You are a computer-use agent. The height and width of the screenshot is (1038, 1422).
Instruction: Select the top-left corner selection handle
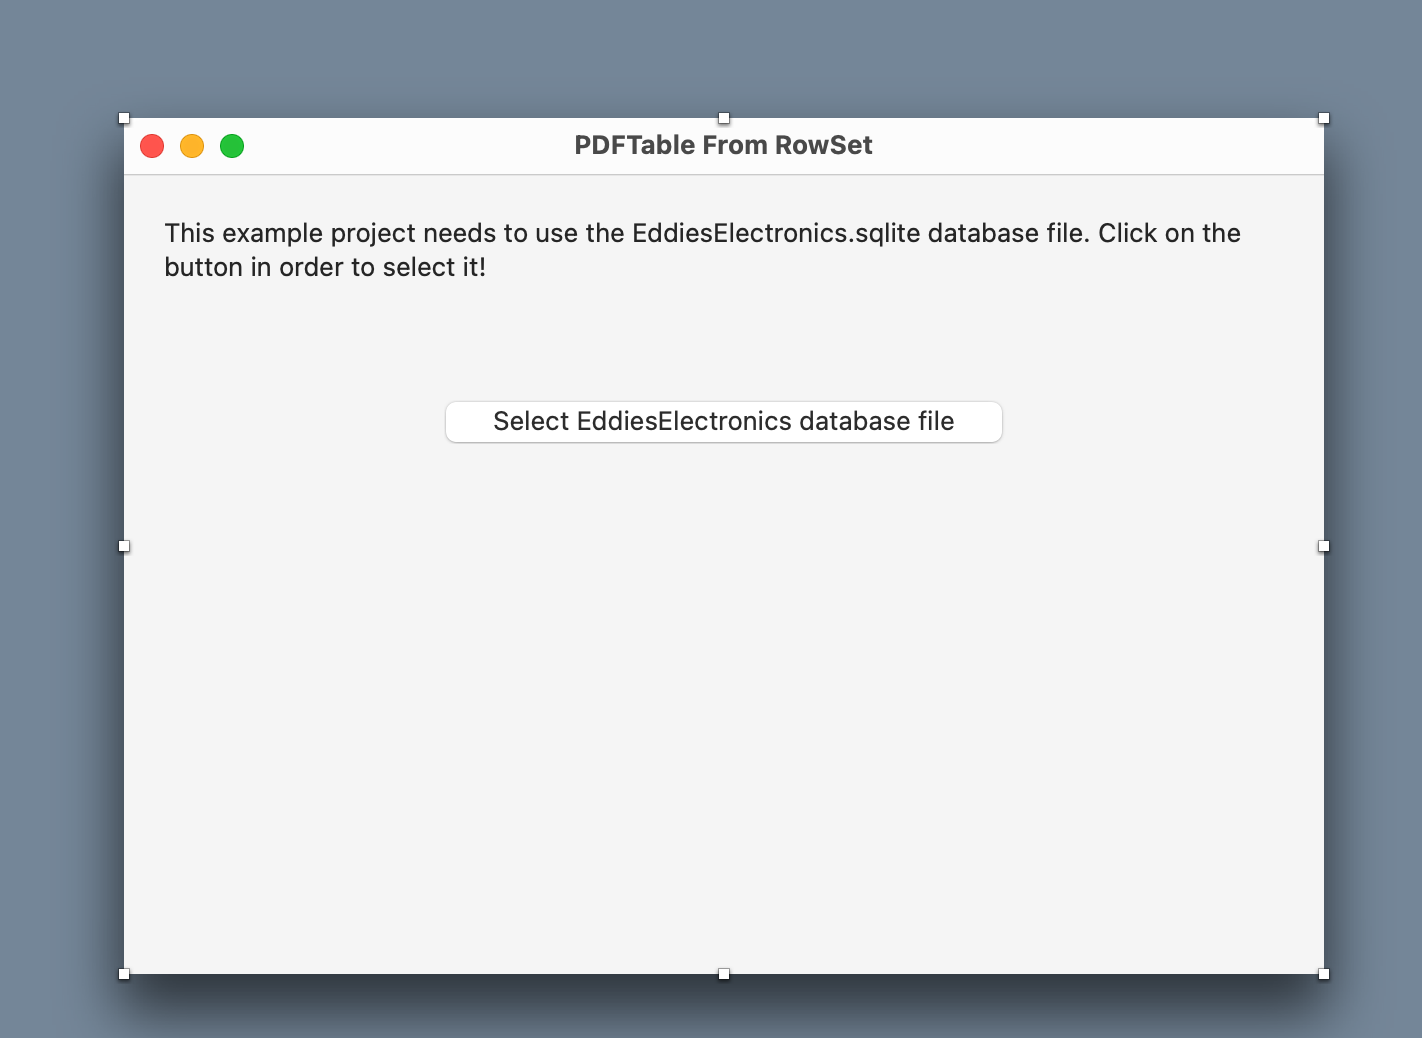tap(124, 118)
